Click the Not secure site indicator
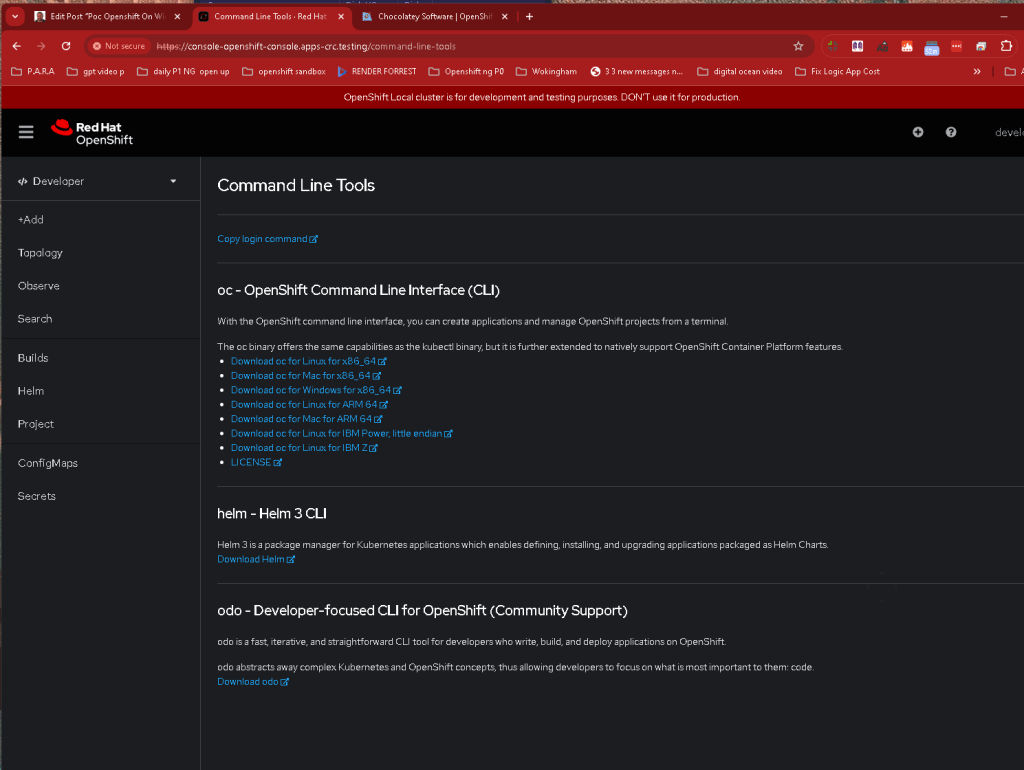Image resolution: width=1024 pixels, height=770 pixels. click(119, 46)
